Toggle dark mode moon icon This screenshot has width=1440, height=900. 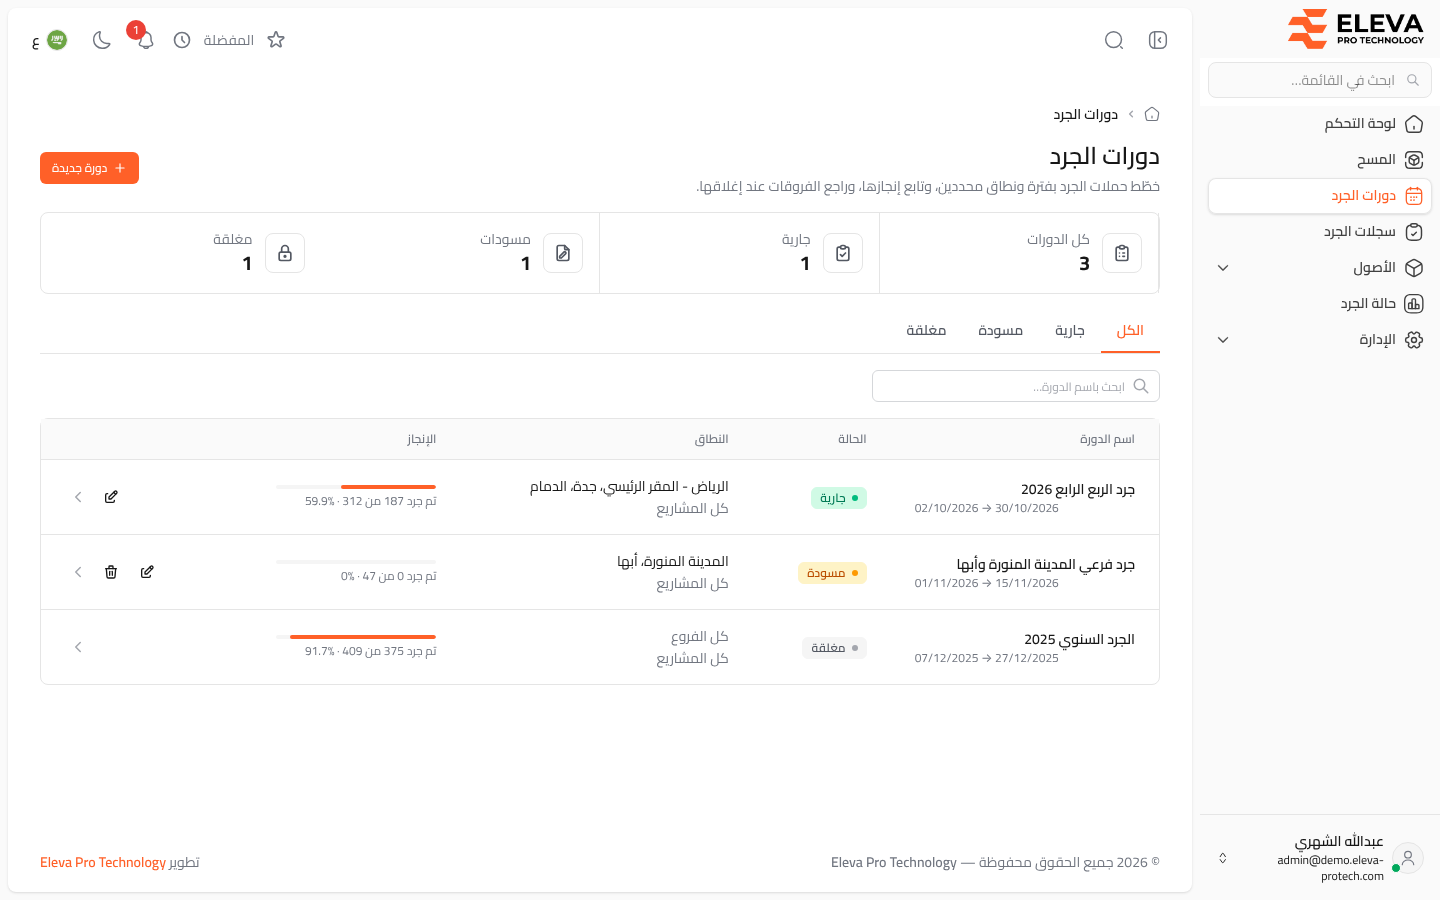point(101,40)
